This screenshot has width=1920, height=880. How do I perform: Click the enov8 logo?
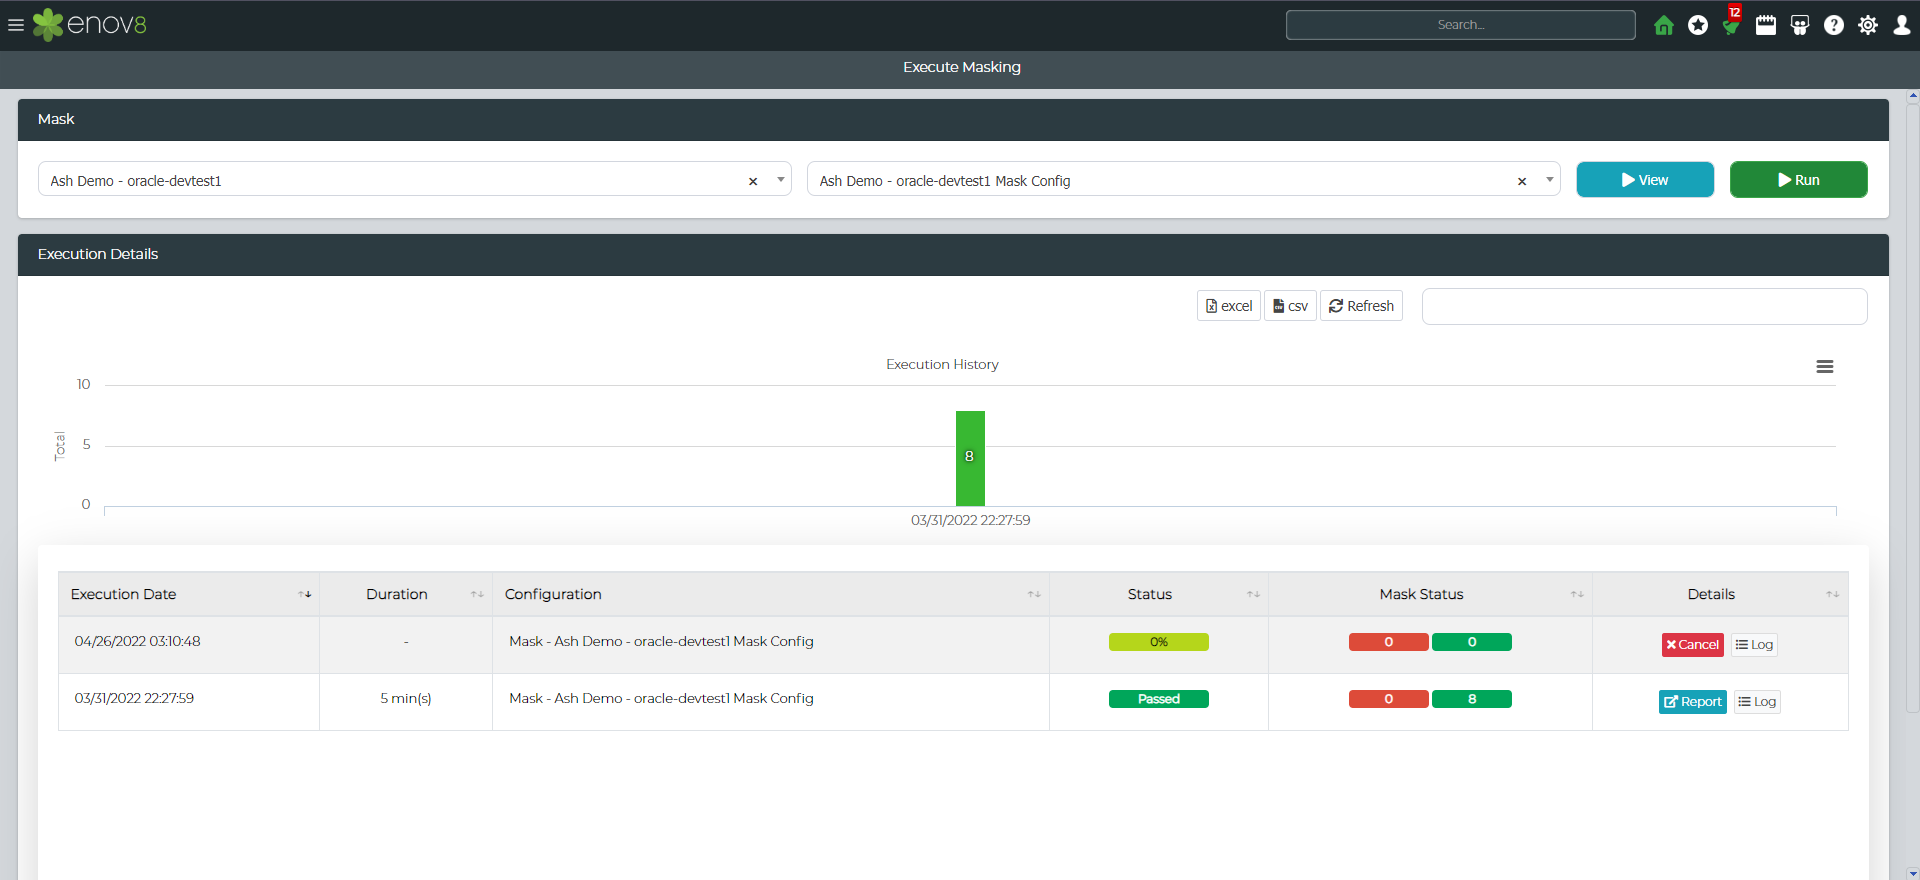point(90,25)
